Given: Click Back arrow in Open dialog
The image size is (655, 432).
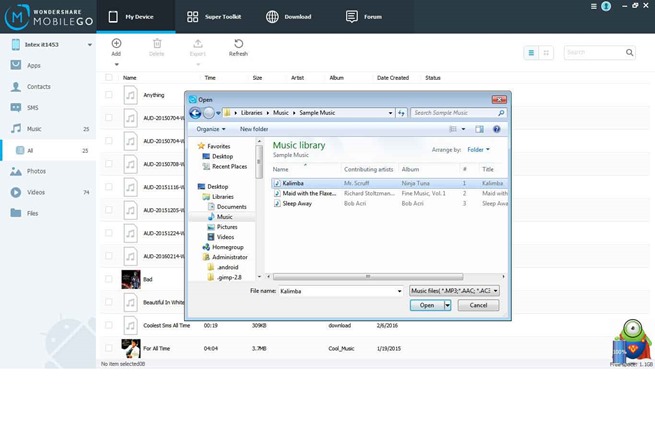Looking at the screenshot, I should 195,113.
